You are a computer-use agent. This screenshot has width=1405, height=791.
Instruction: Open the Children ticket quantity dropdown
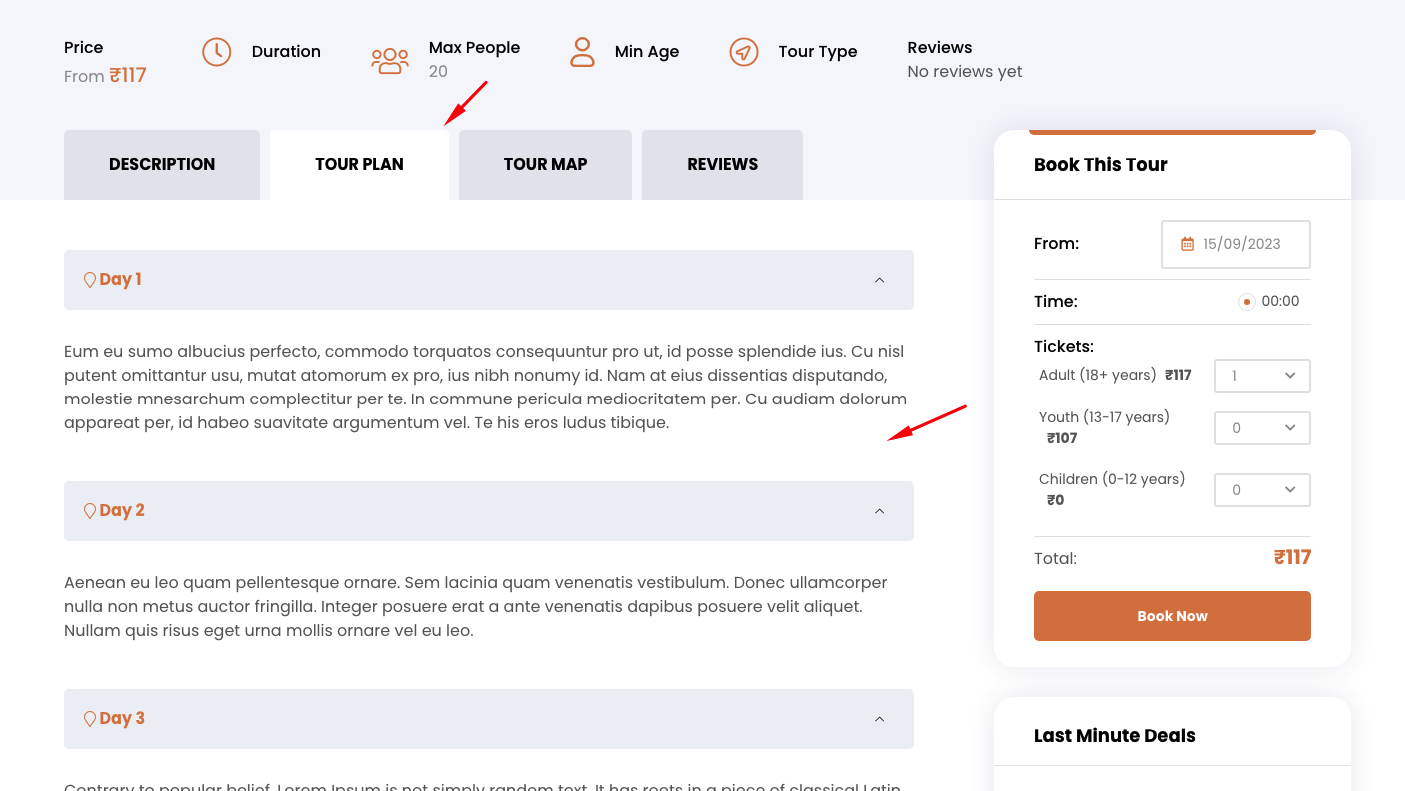point(1262,490)
